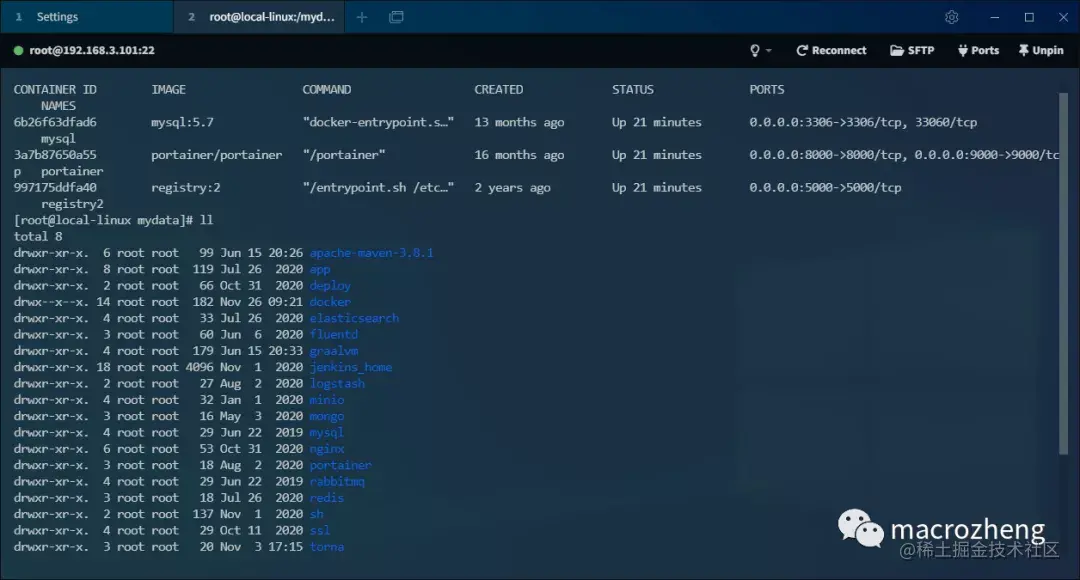Screen dimensions: 1080x580
Task: Click the blue docker directory name
Action: pos(330,301)
